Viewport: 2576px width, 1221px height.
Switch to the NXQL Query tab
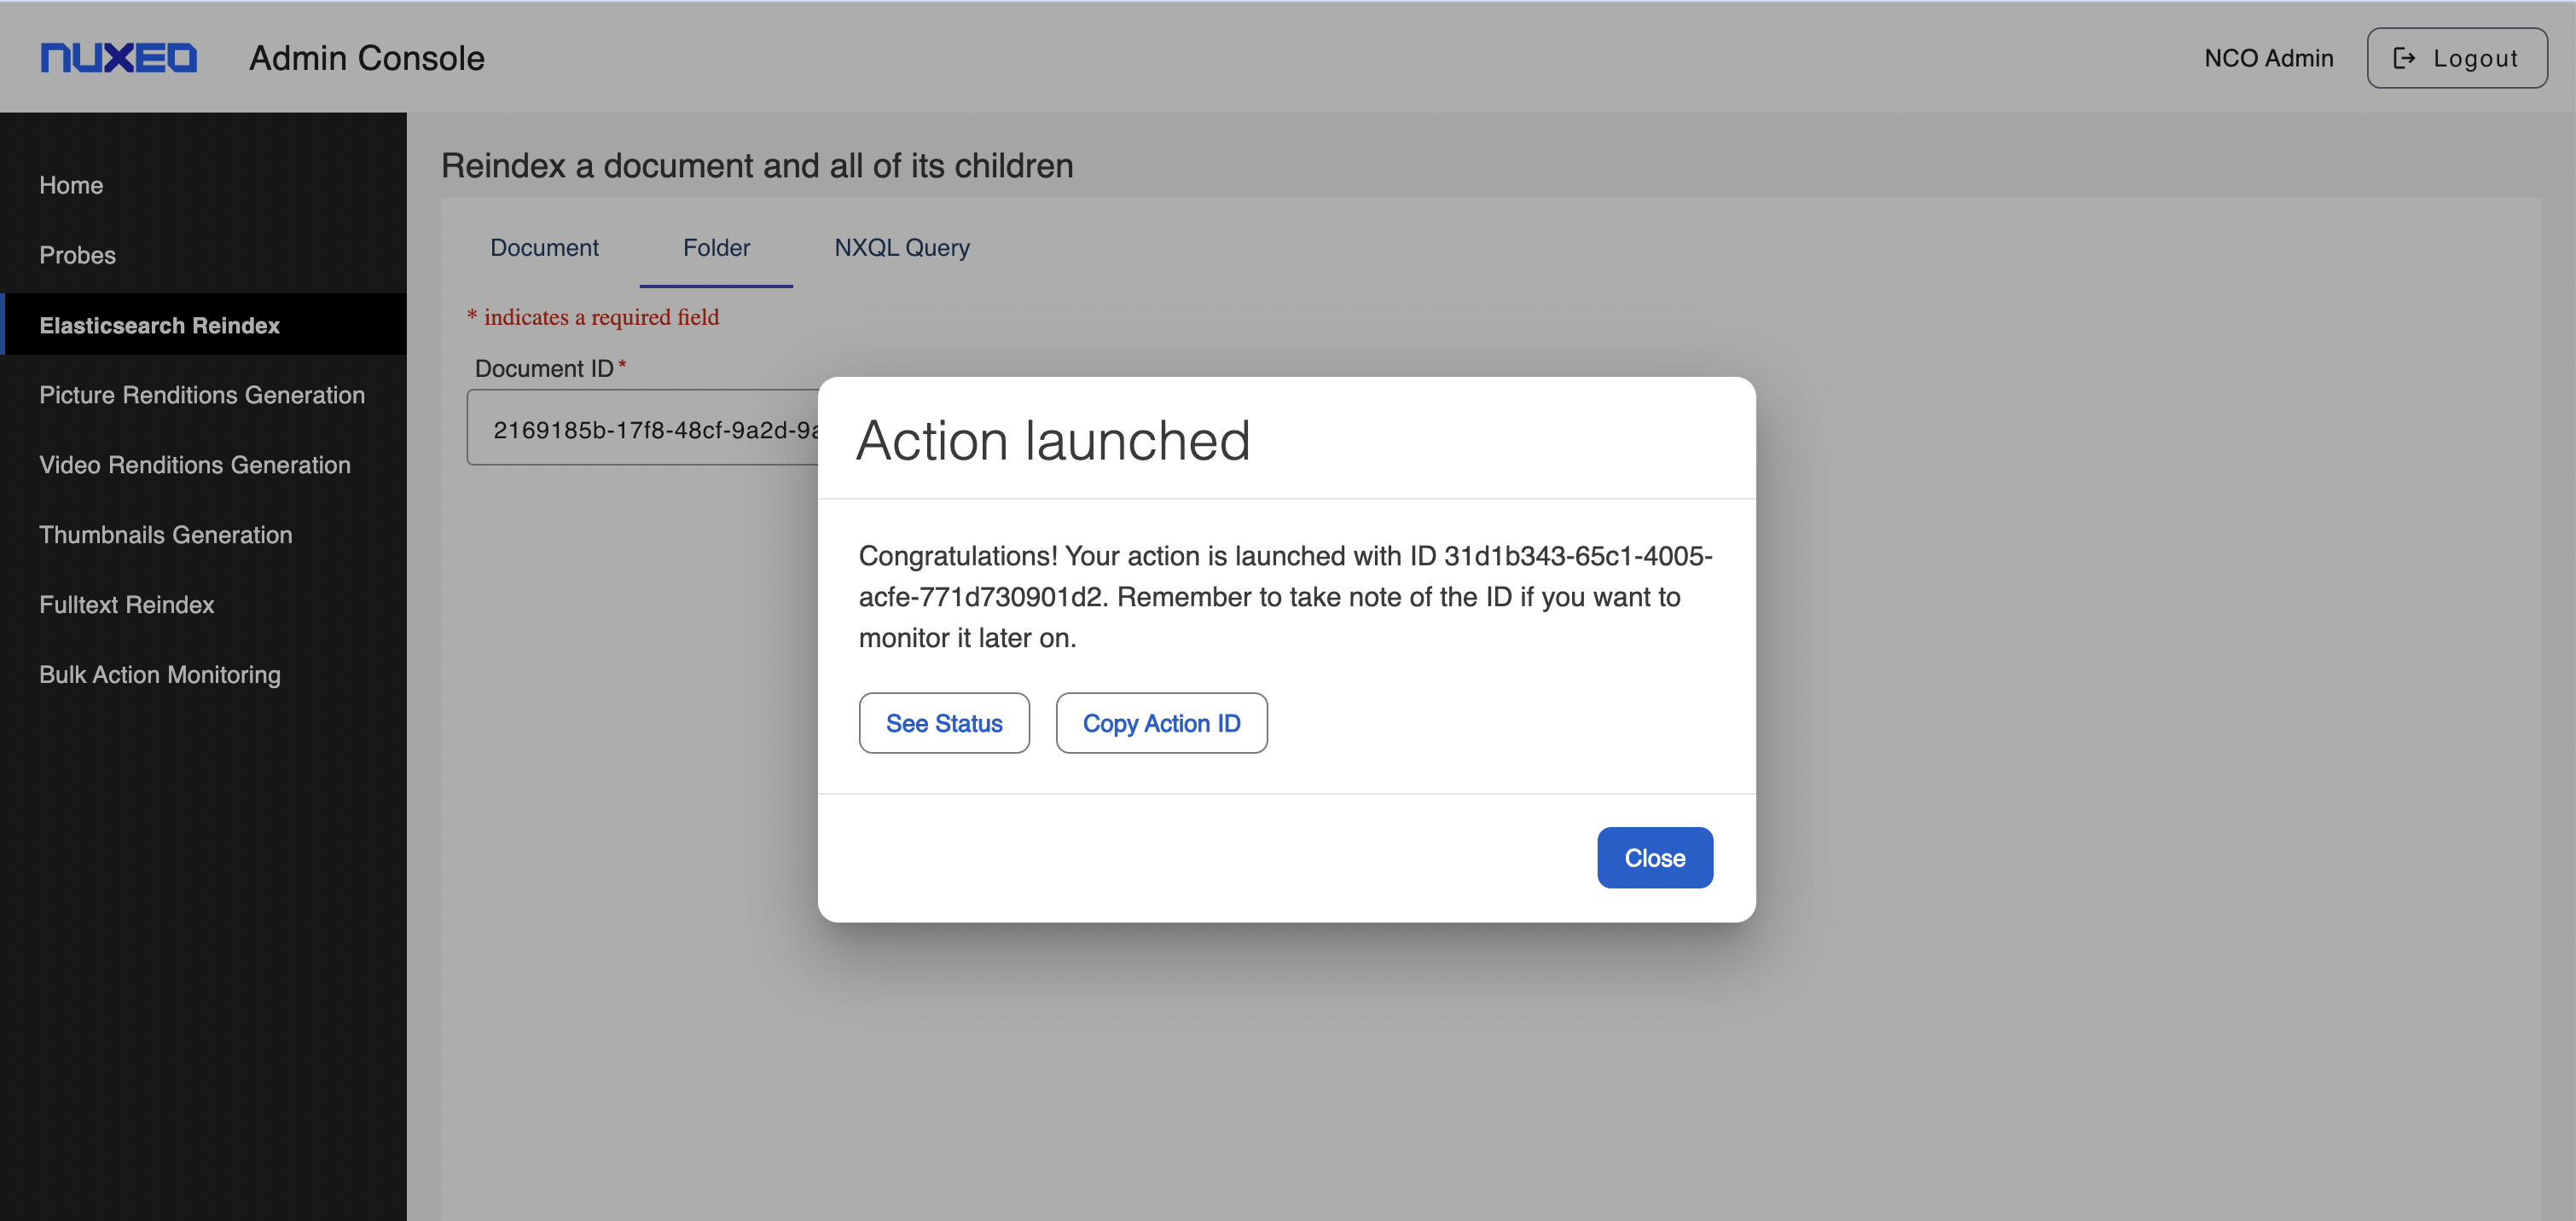pyautogui.click(x=901, y=248)
